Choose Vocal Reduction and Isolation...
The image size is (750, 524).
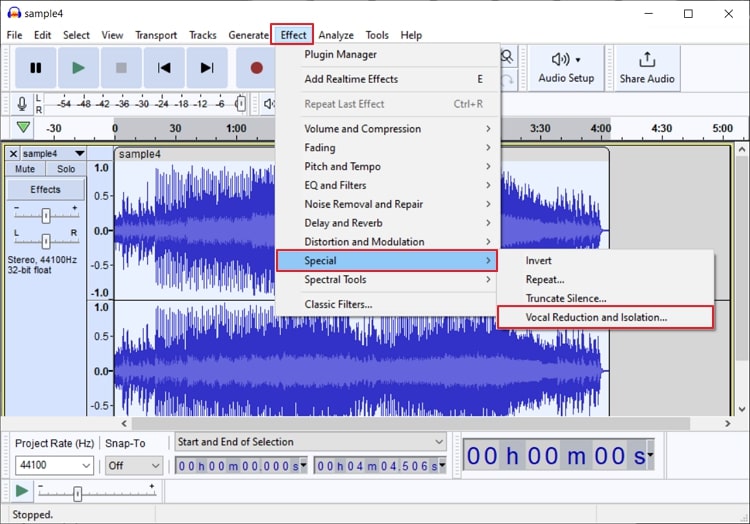pyautogui.click(x=606, y=317)
